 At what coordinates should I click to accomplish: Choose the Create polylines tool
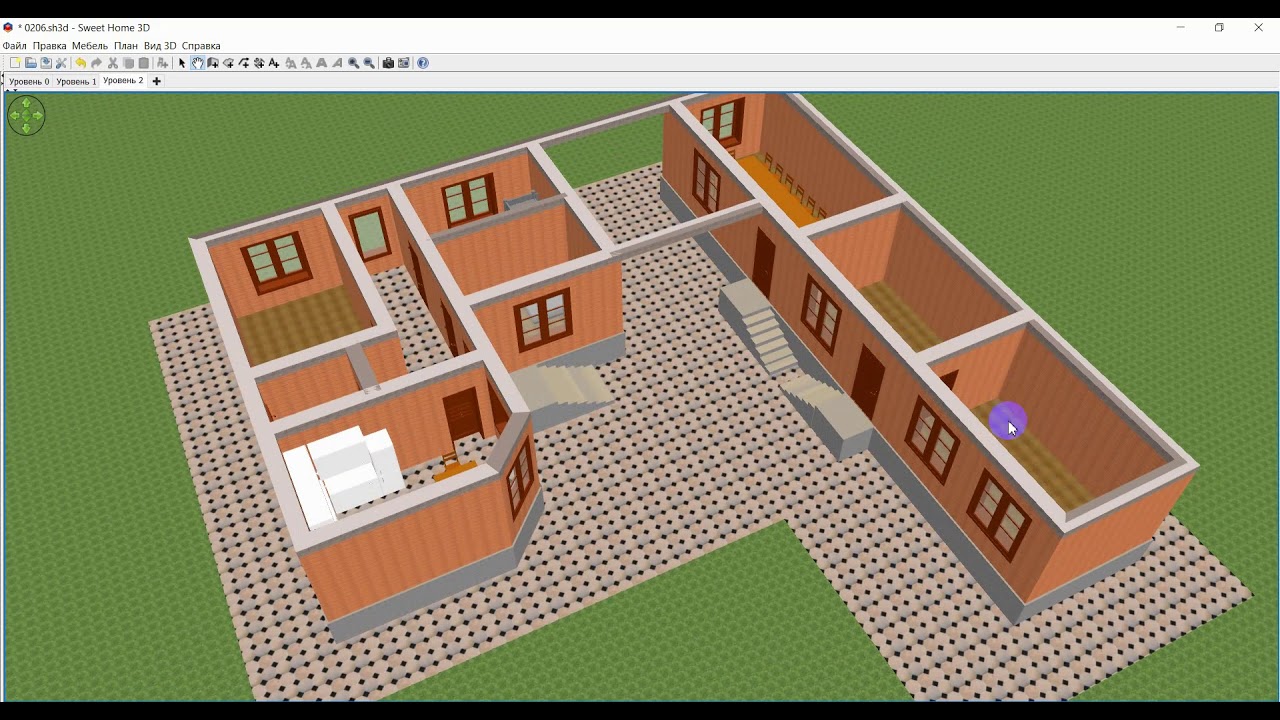244,63
